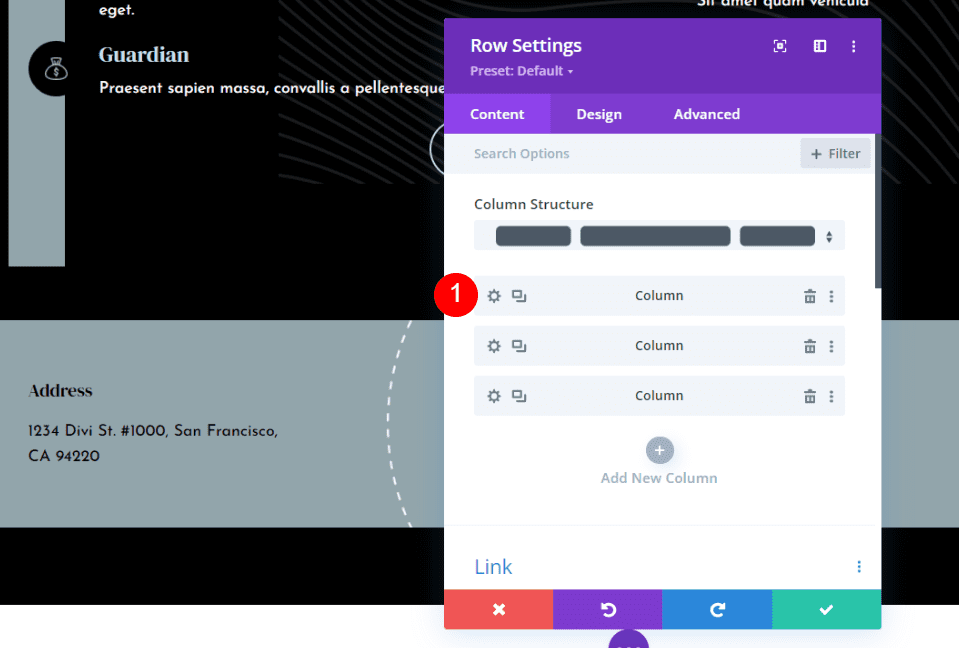Click the Search Options field

[x=600, y=153]
